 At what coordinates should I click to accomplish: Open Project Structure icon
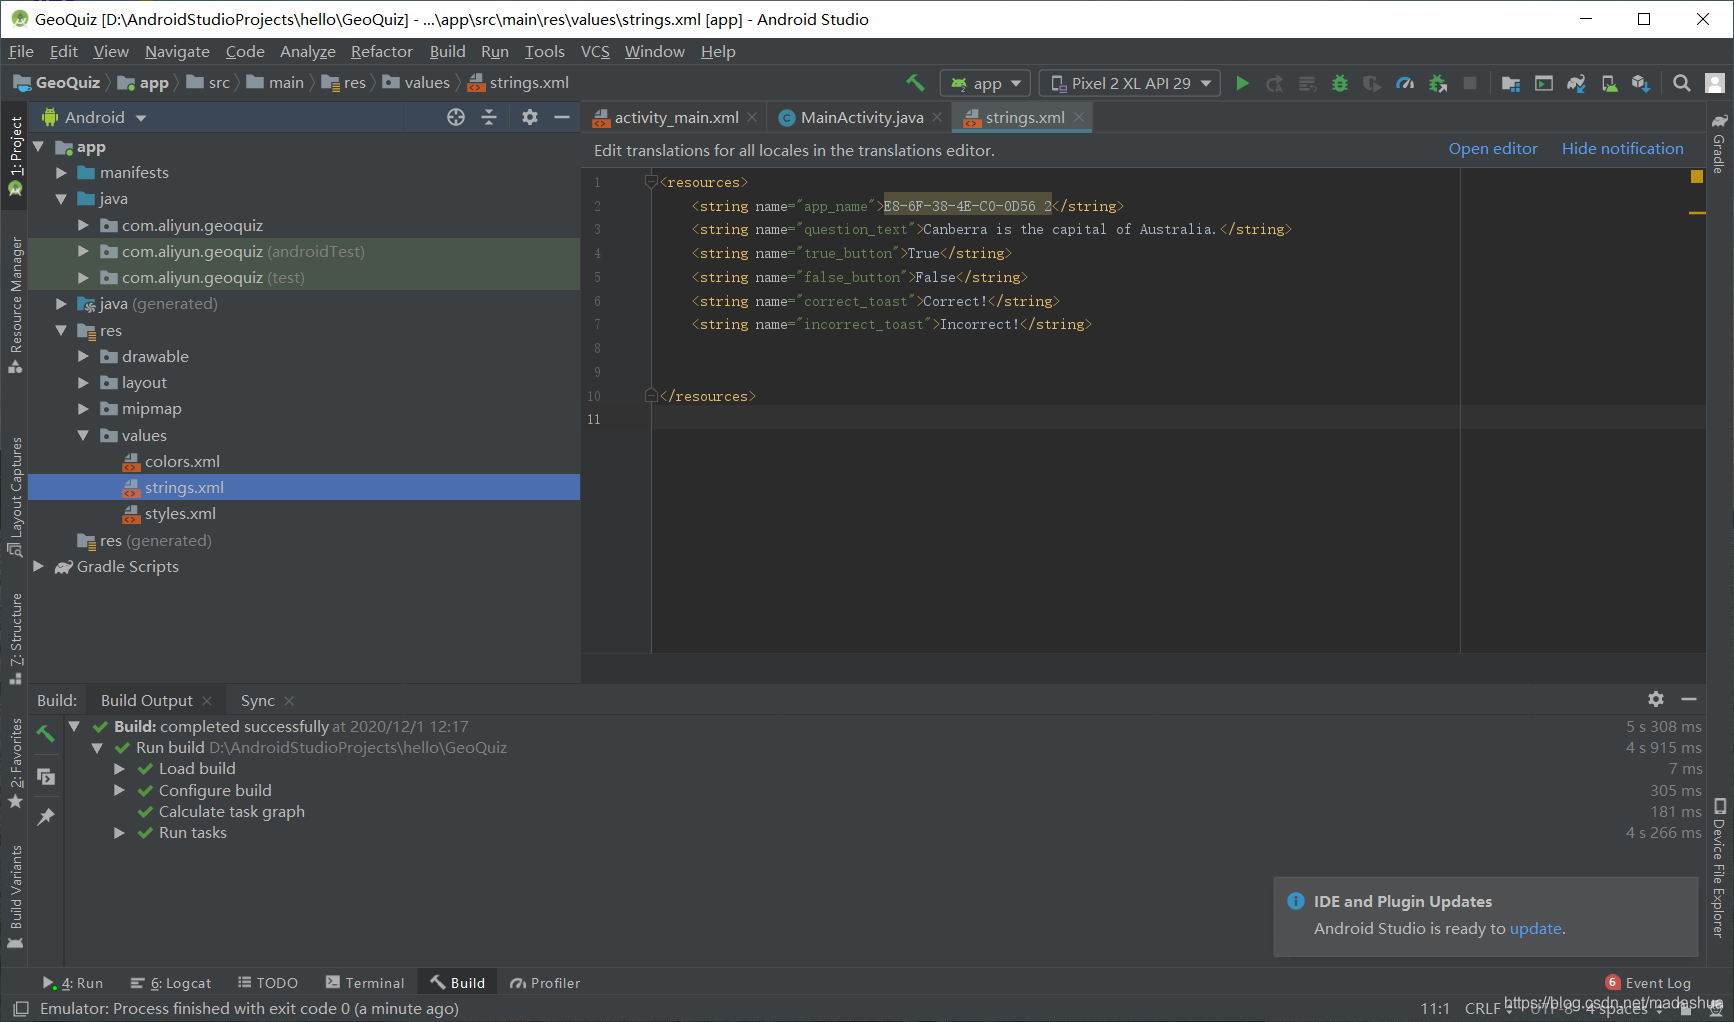pos(1511,83)
